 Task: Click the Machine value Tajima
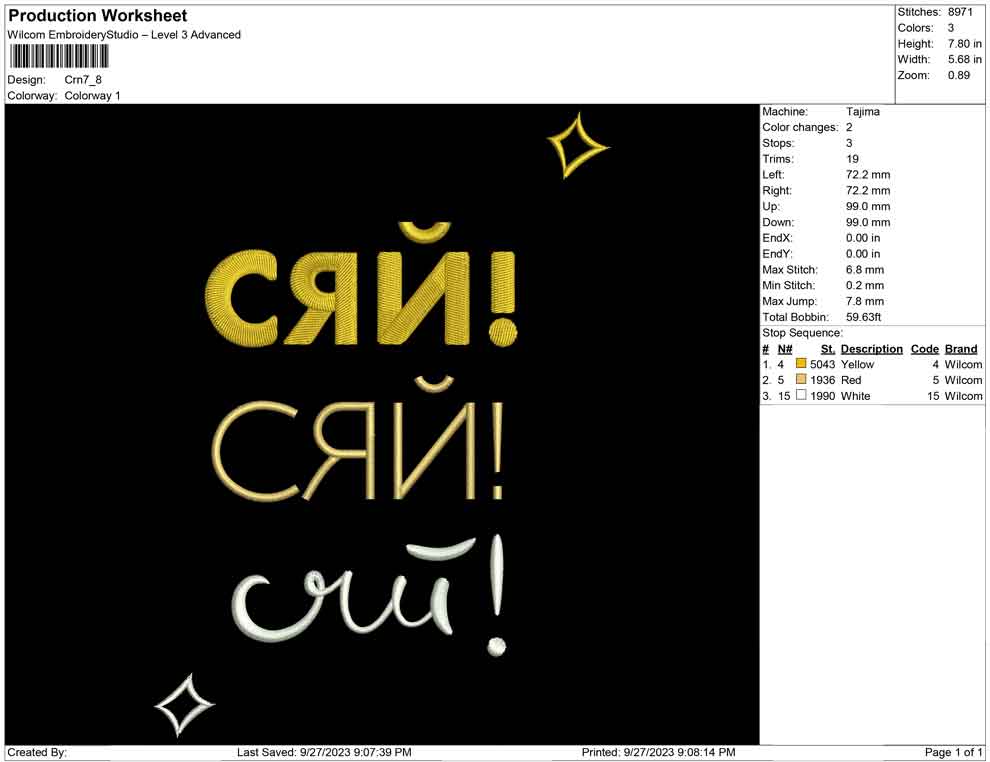click(x=862, y=111)
